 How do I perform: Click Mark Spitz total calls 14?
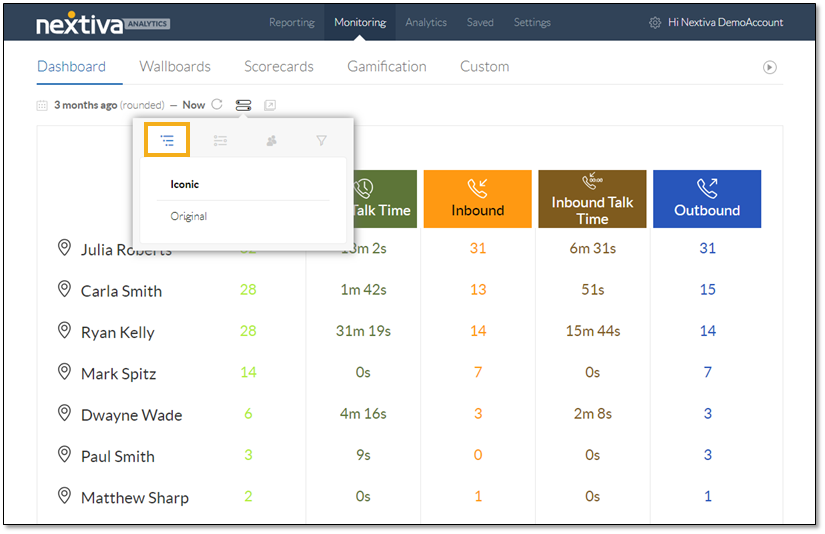pos(248,372)
